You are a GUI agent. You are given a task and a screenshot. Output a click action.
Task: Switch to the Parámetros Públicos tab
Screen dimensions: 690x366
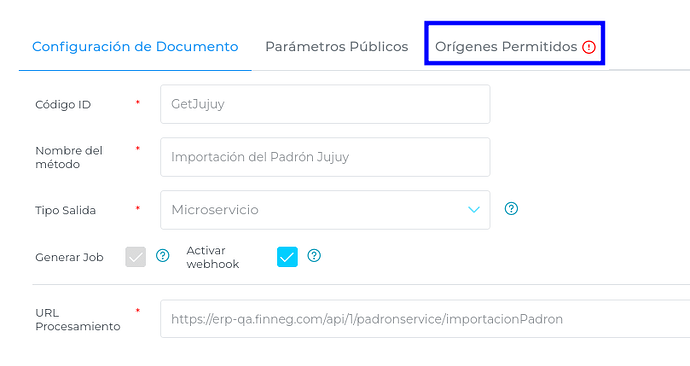337,47
